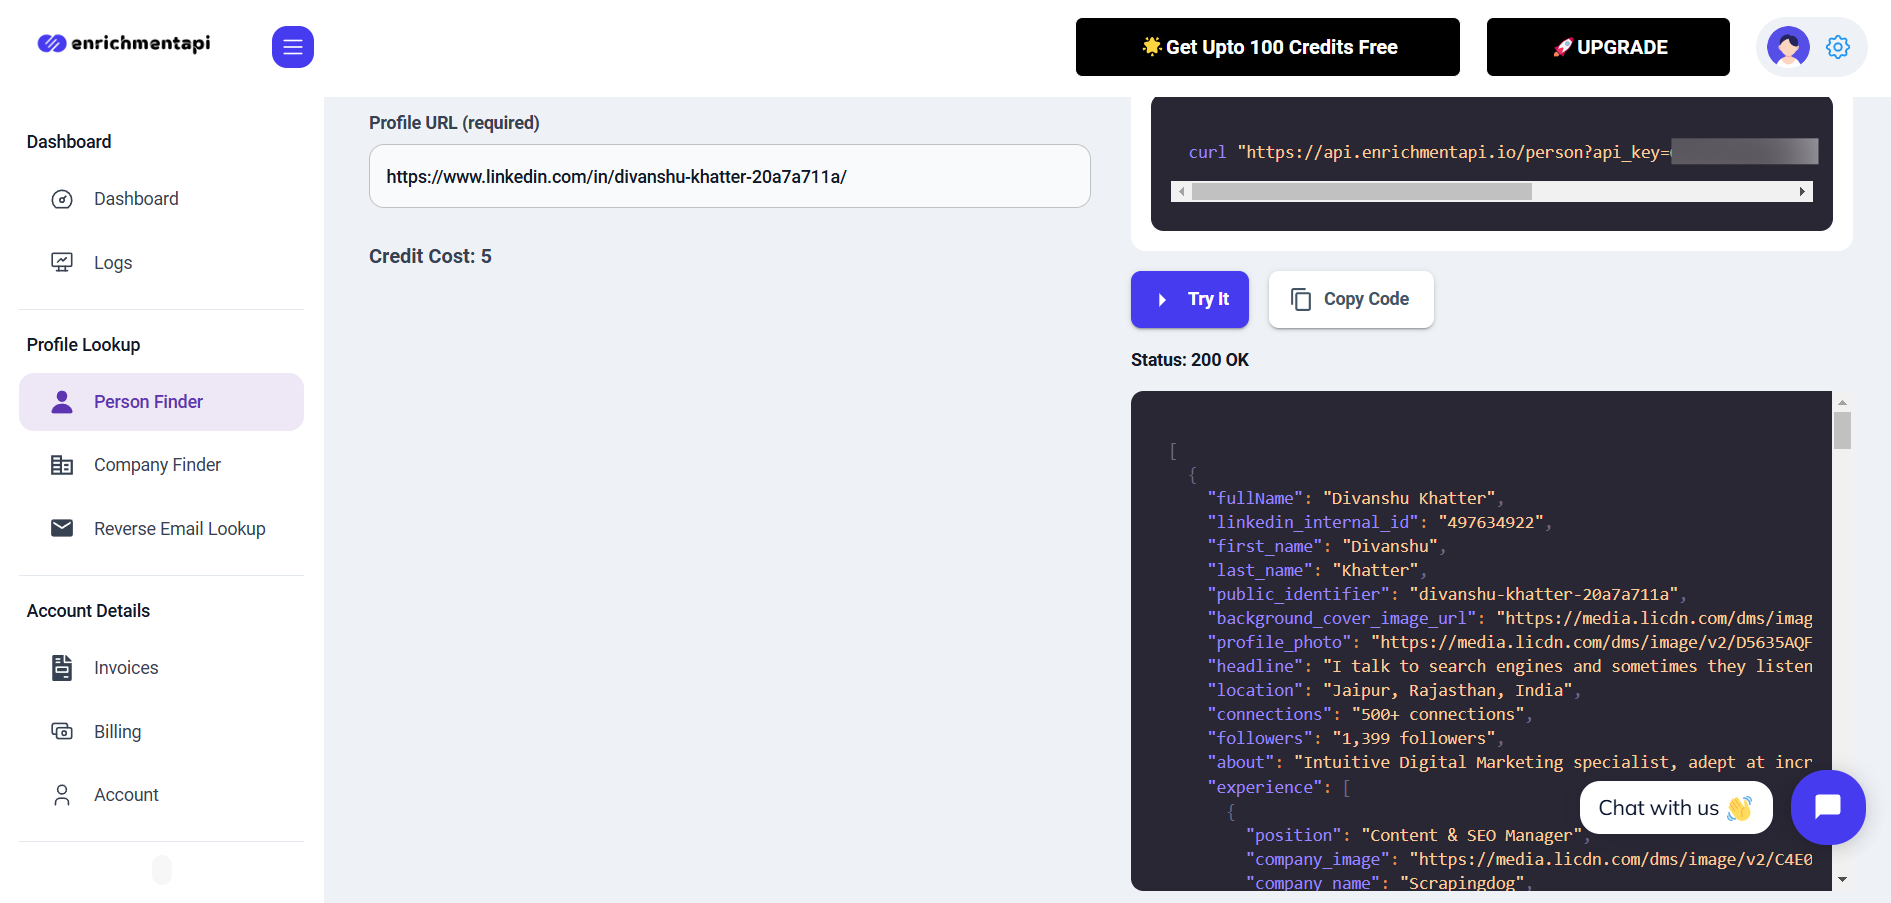
Task: Click the UPGRADE button
Action: [x=1607, y=47]
